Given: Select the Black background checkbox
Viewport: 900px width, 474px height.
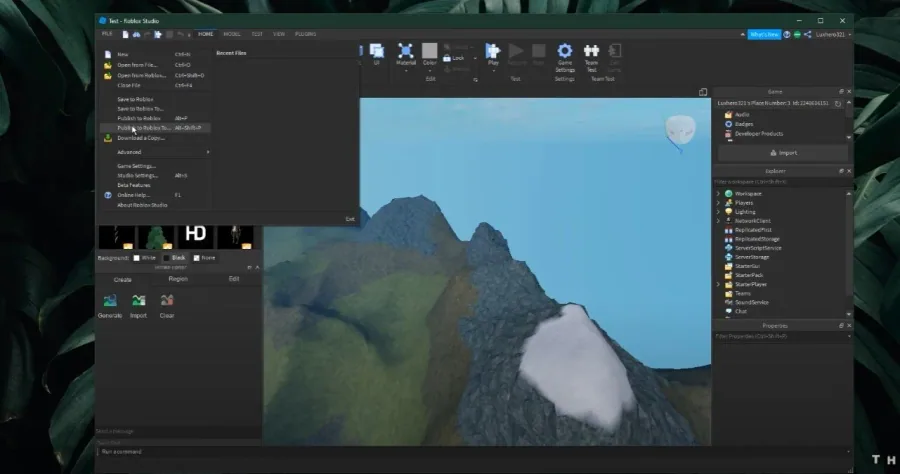Looking at the screenshot, I should (166, 258).
